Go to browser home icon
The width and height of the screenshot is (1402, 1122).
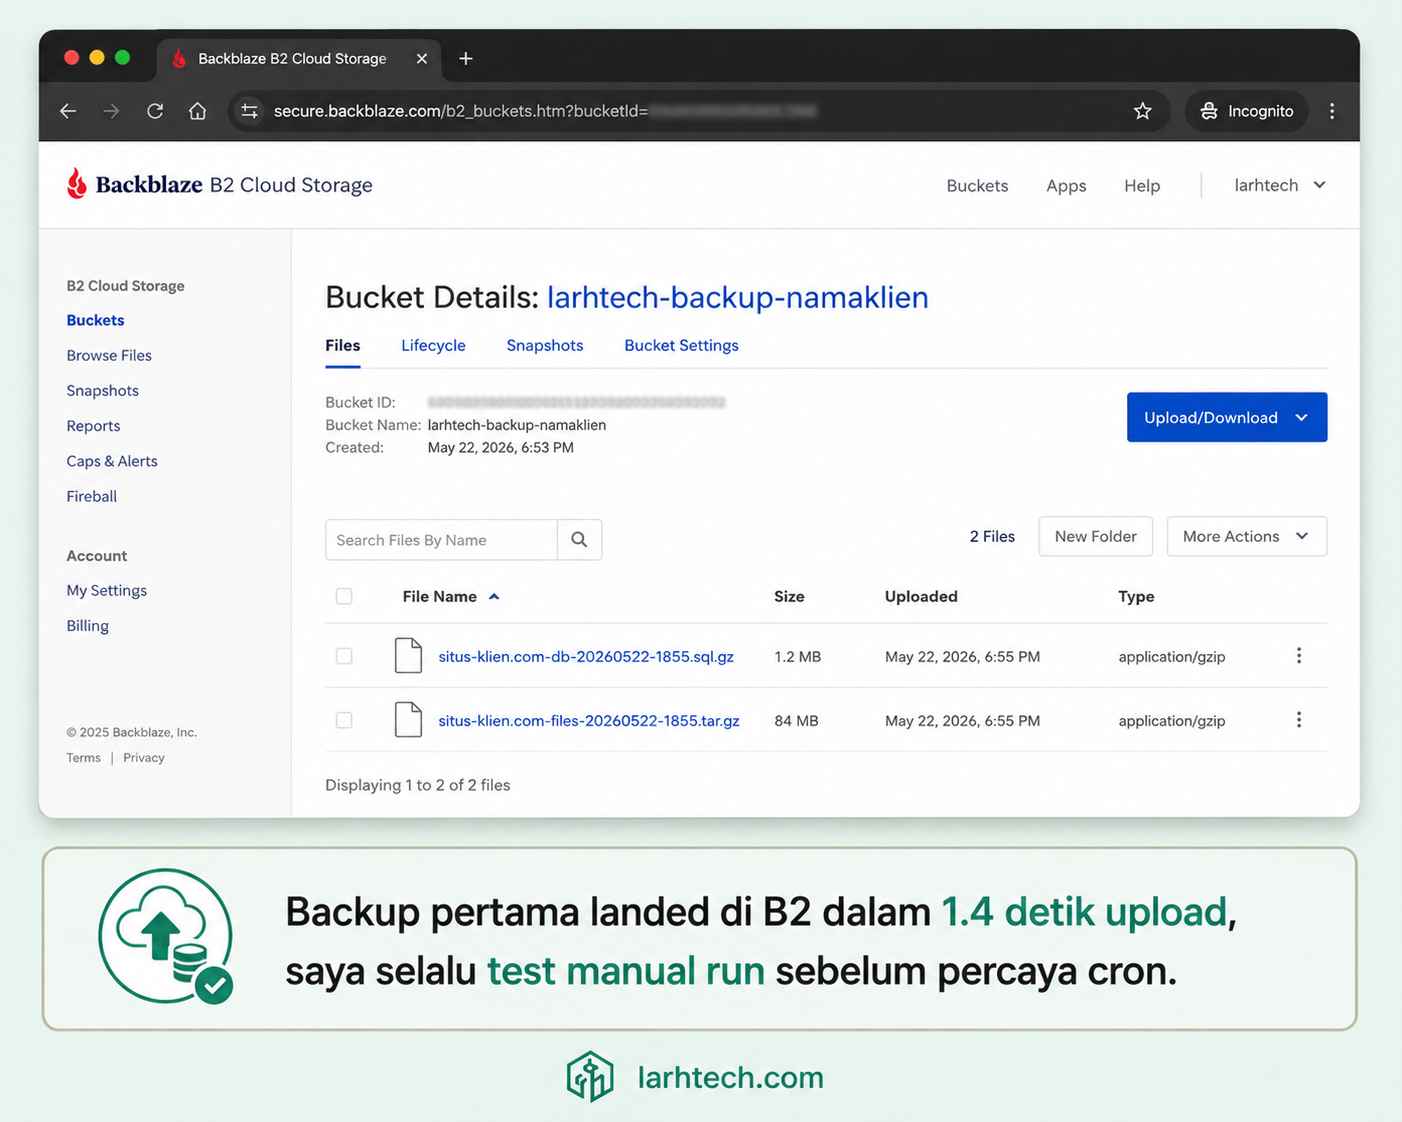coord(198,111)
